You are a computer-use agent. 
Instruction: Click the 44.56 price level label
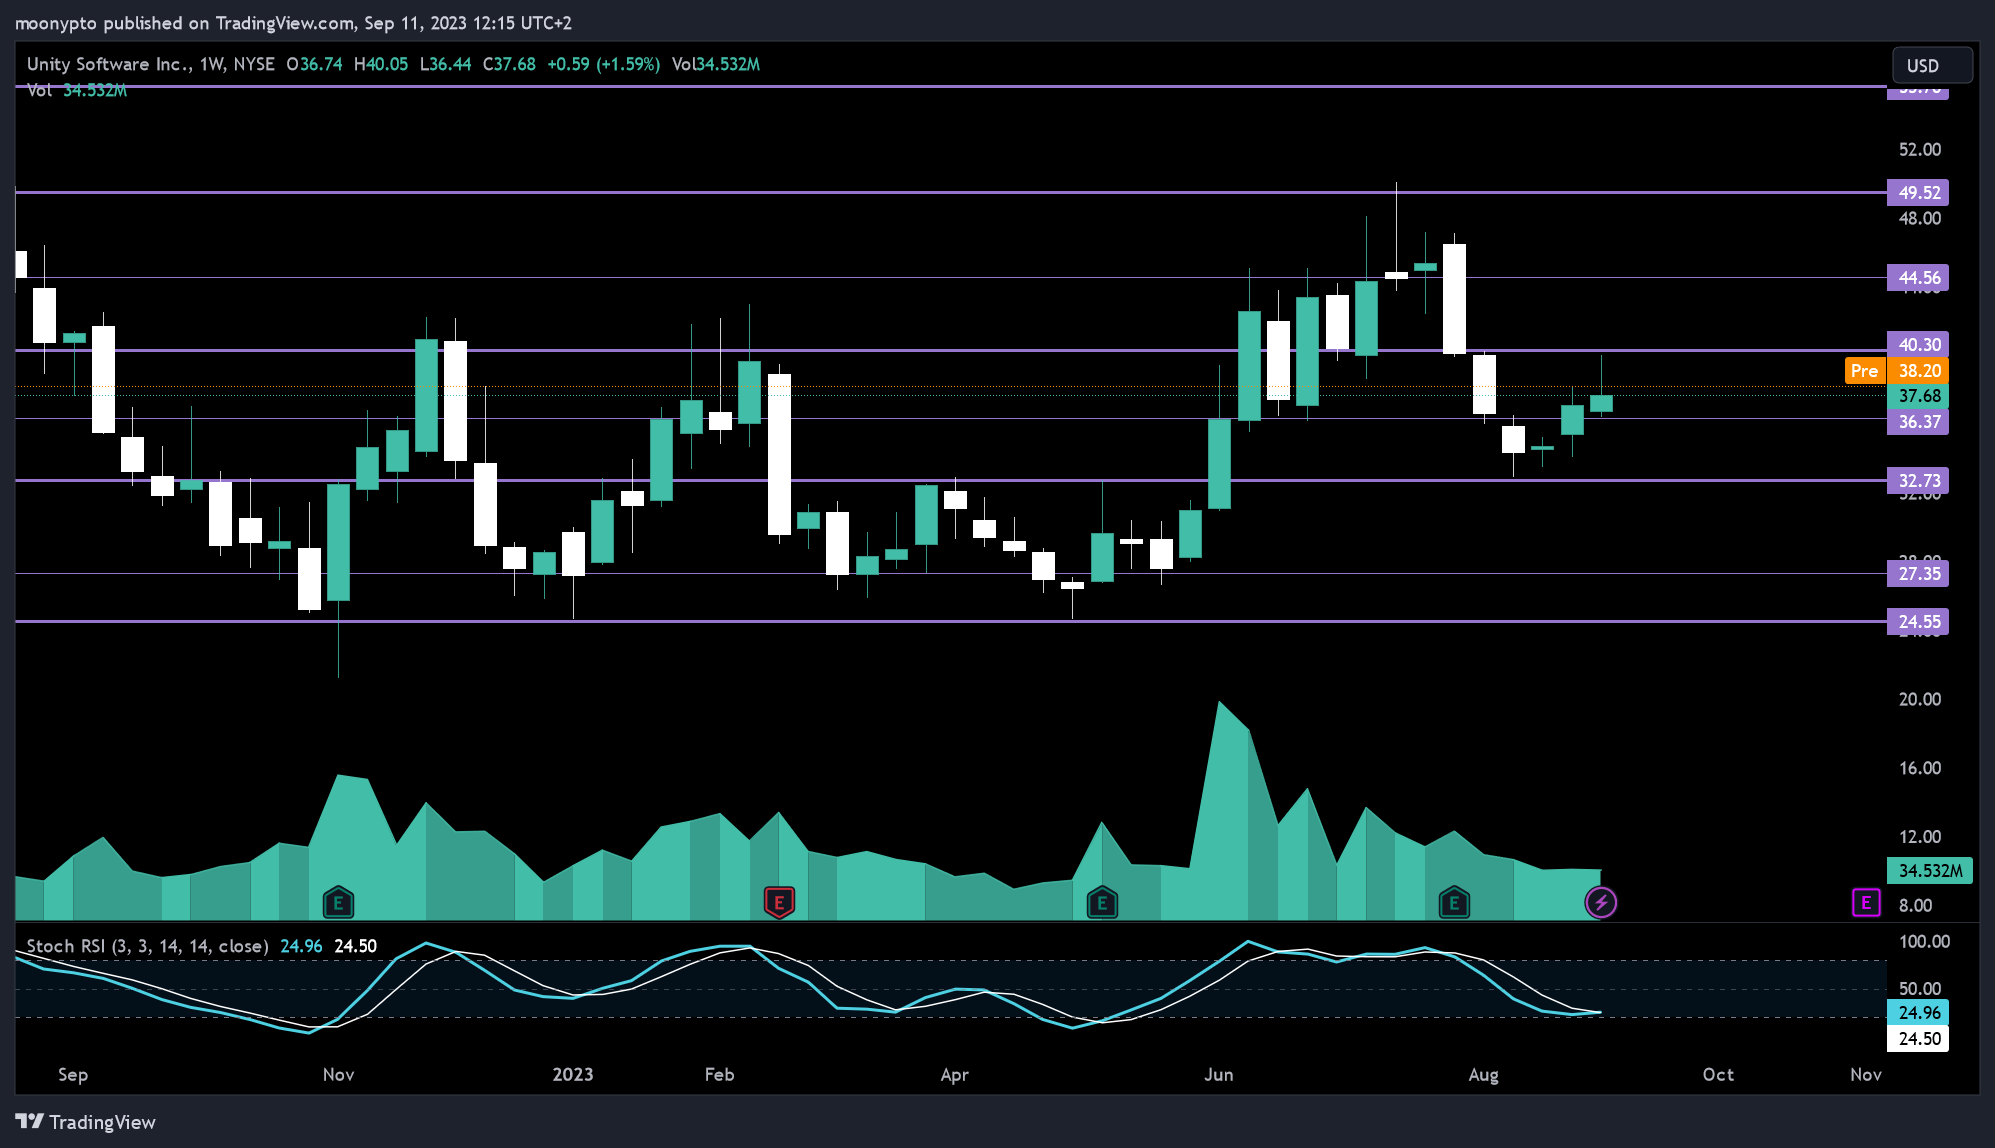[1918, 278]
